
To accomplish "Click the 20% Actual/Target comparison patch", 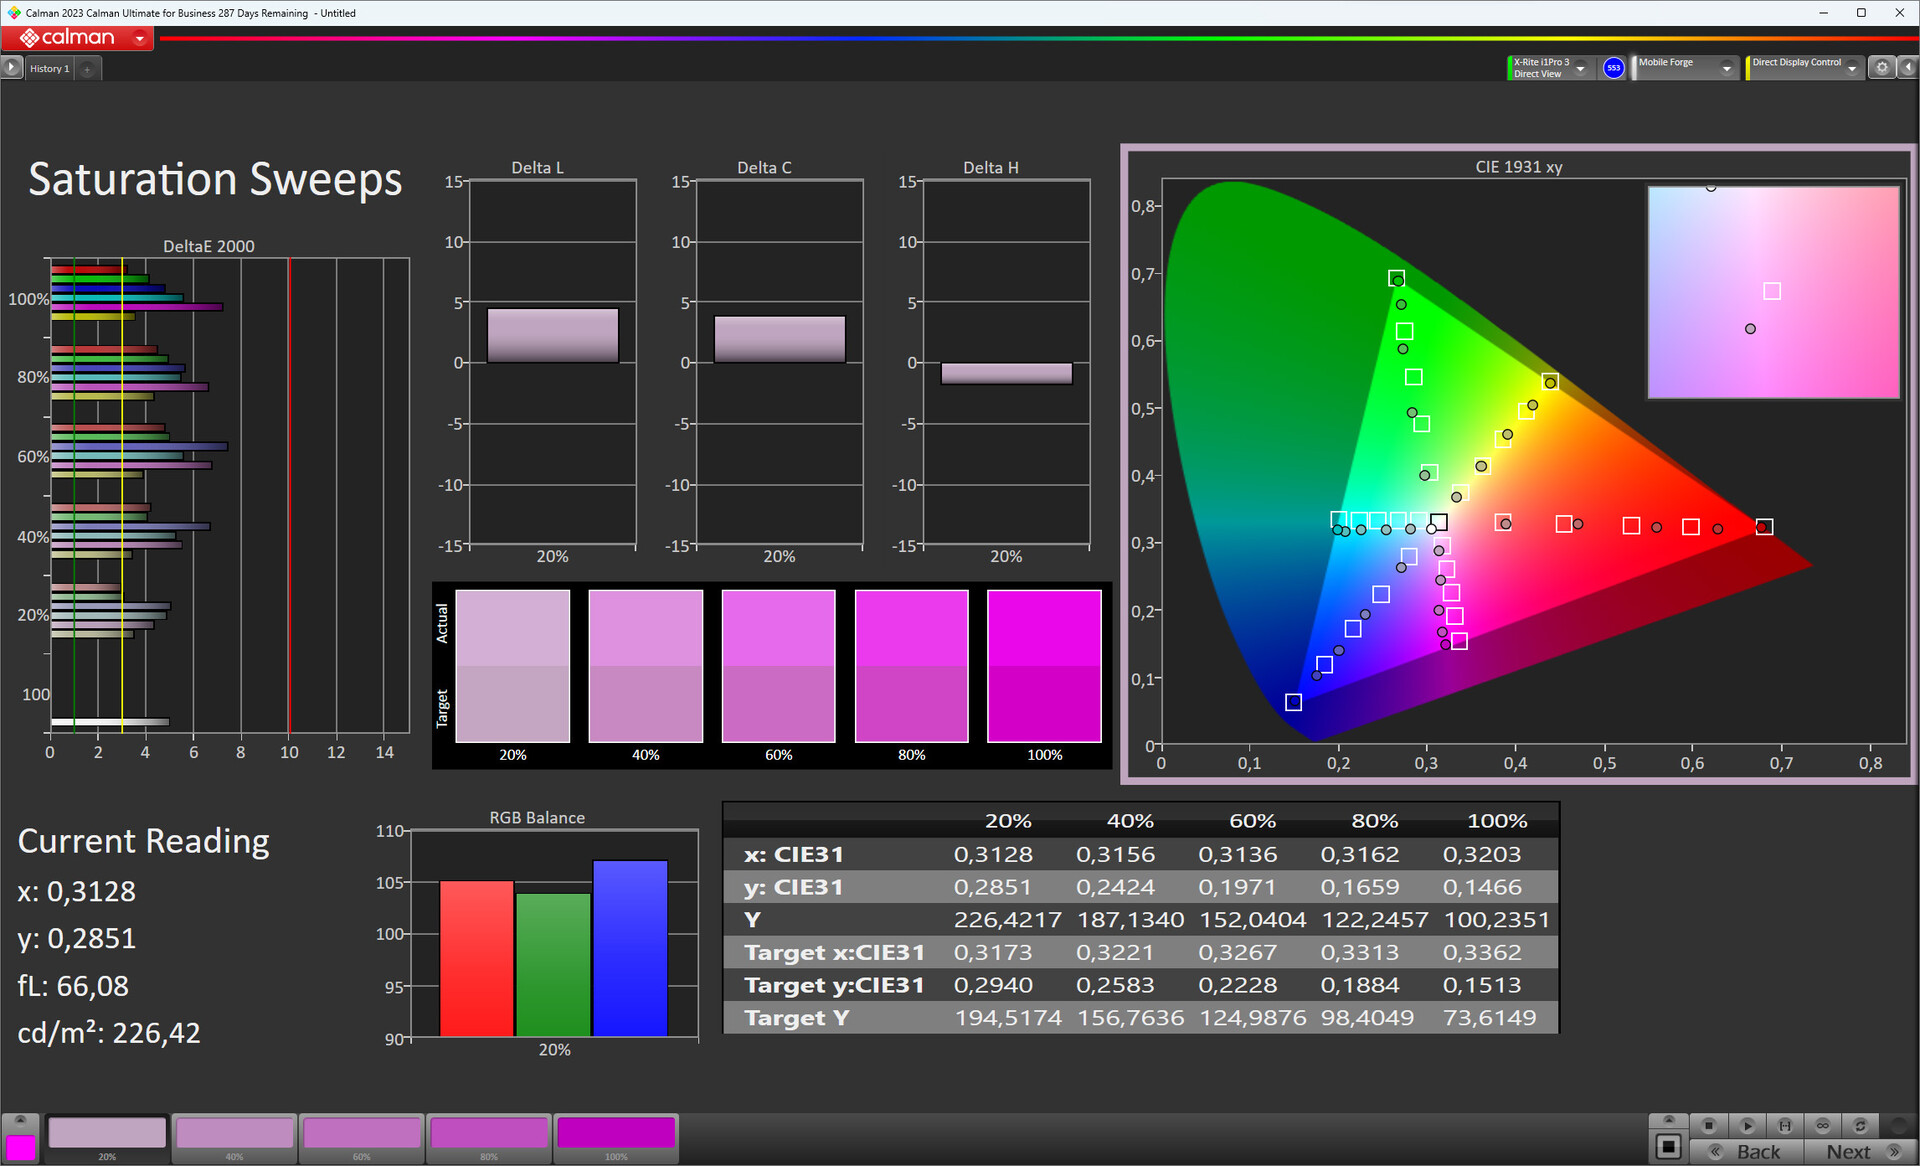I will tap(513, 666).
